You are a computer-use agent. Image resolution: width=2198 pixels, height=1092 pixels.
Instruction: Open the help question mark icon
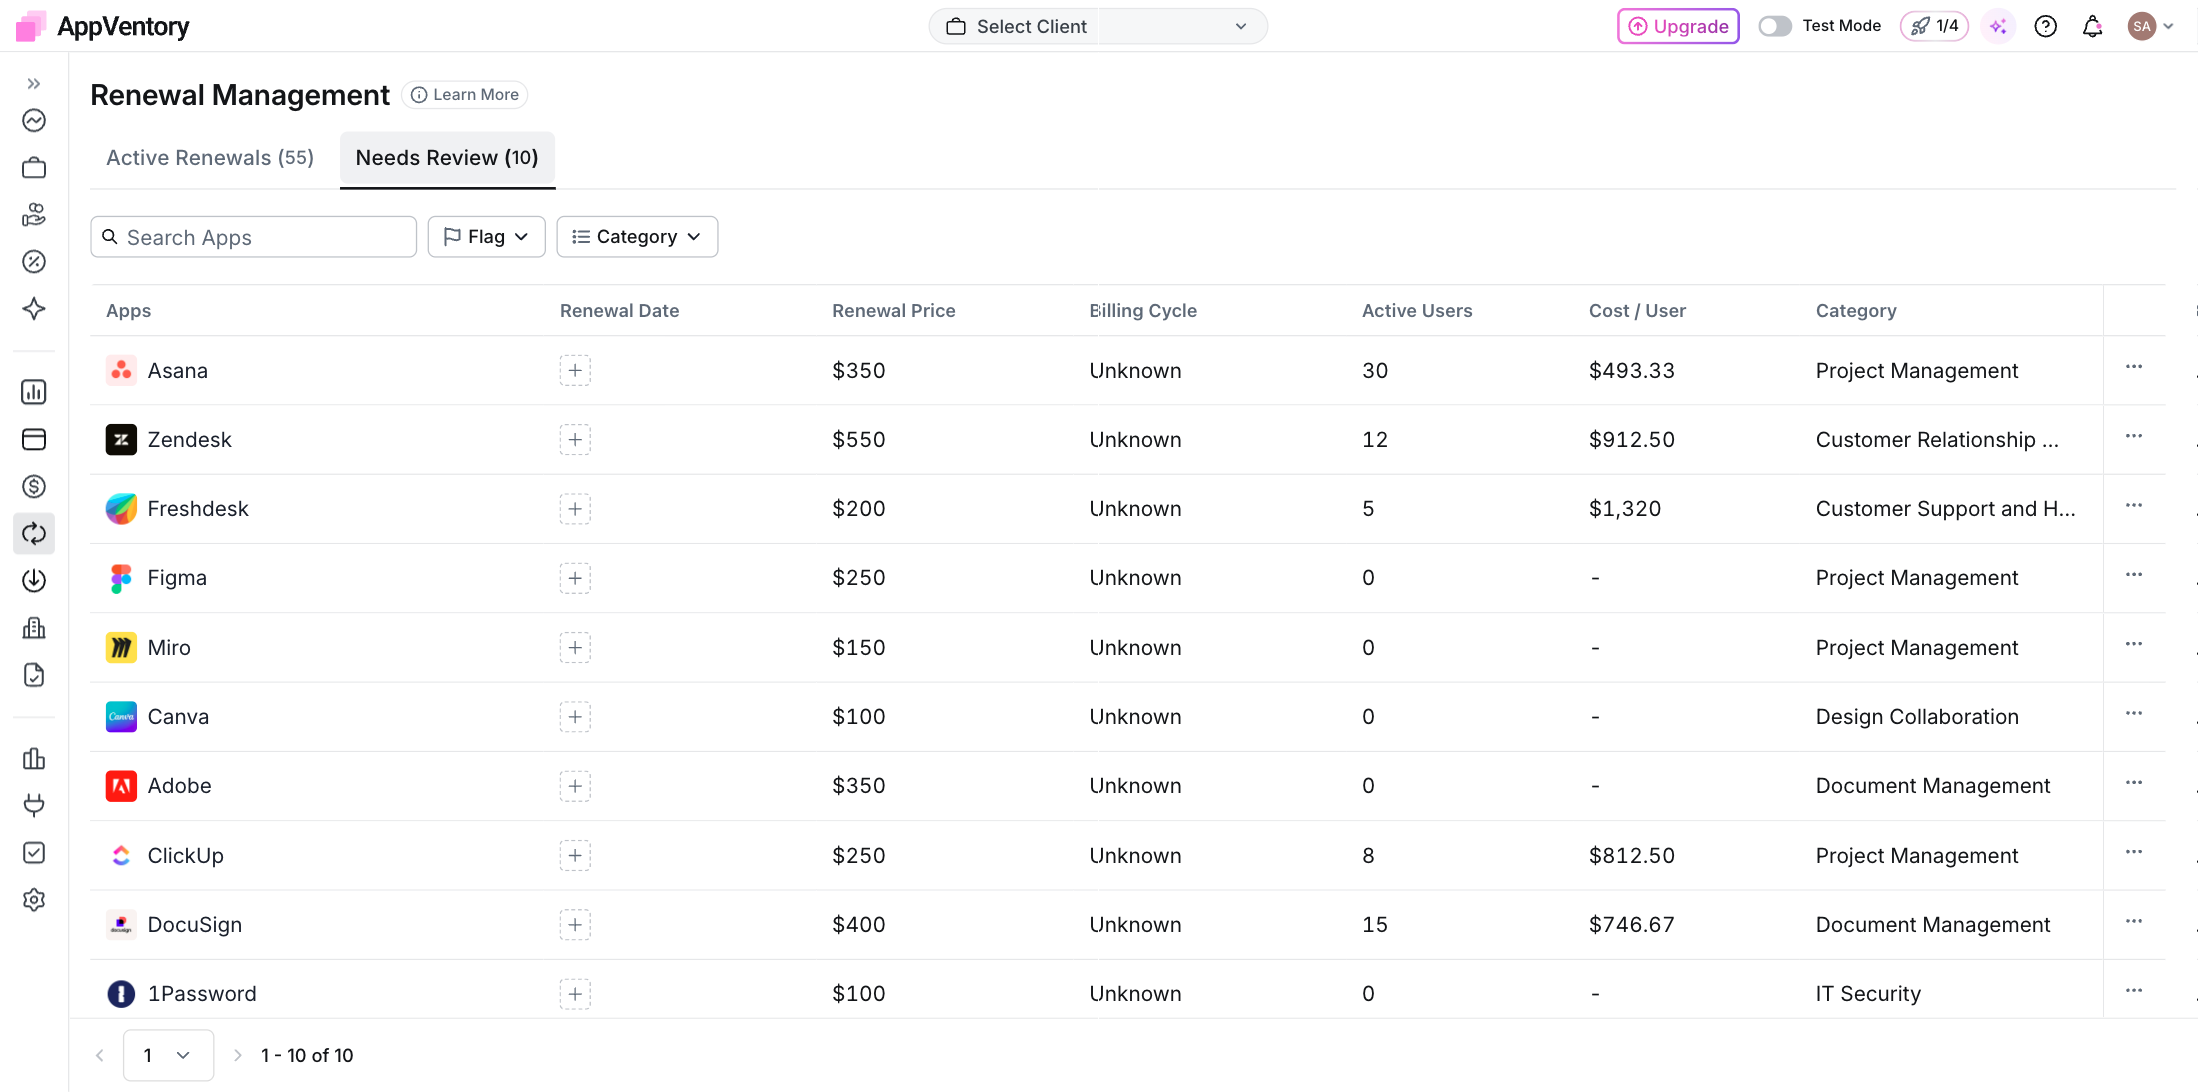[x=2046, y=26]
